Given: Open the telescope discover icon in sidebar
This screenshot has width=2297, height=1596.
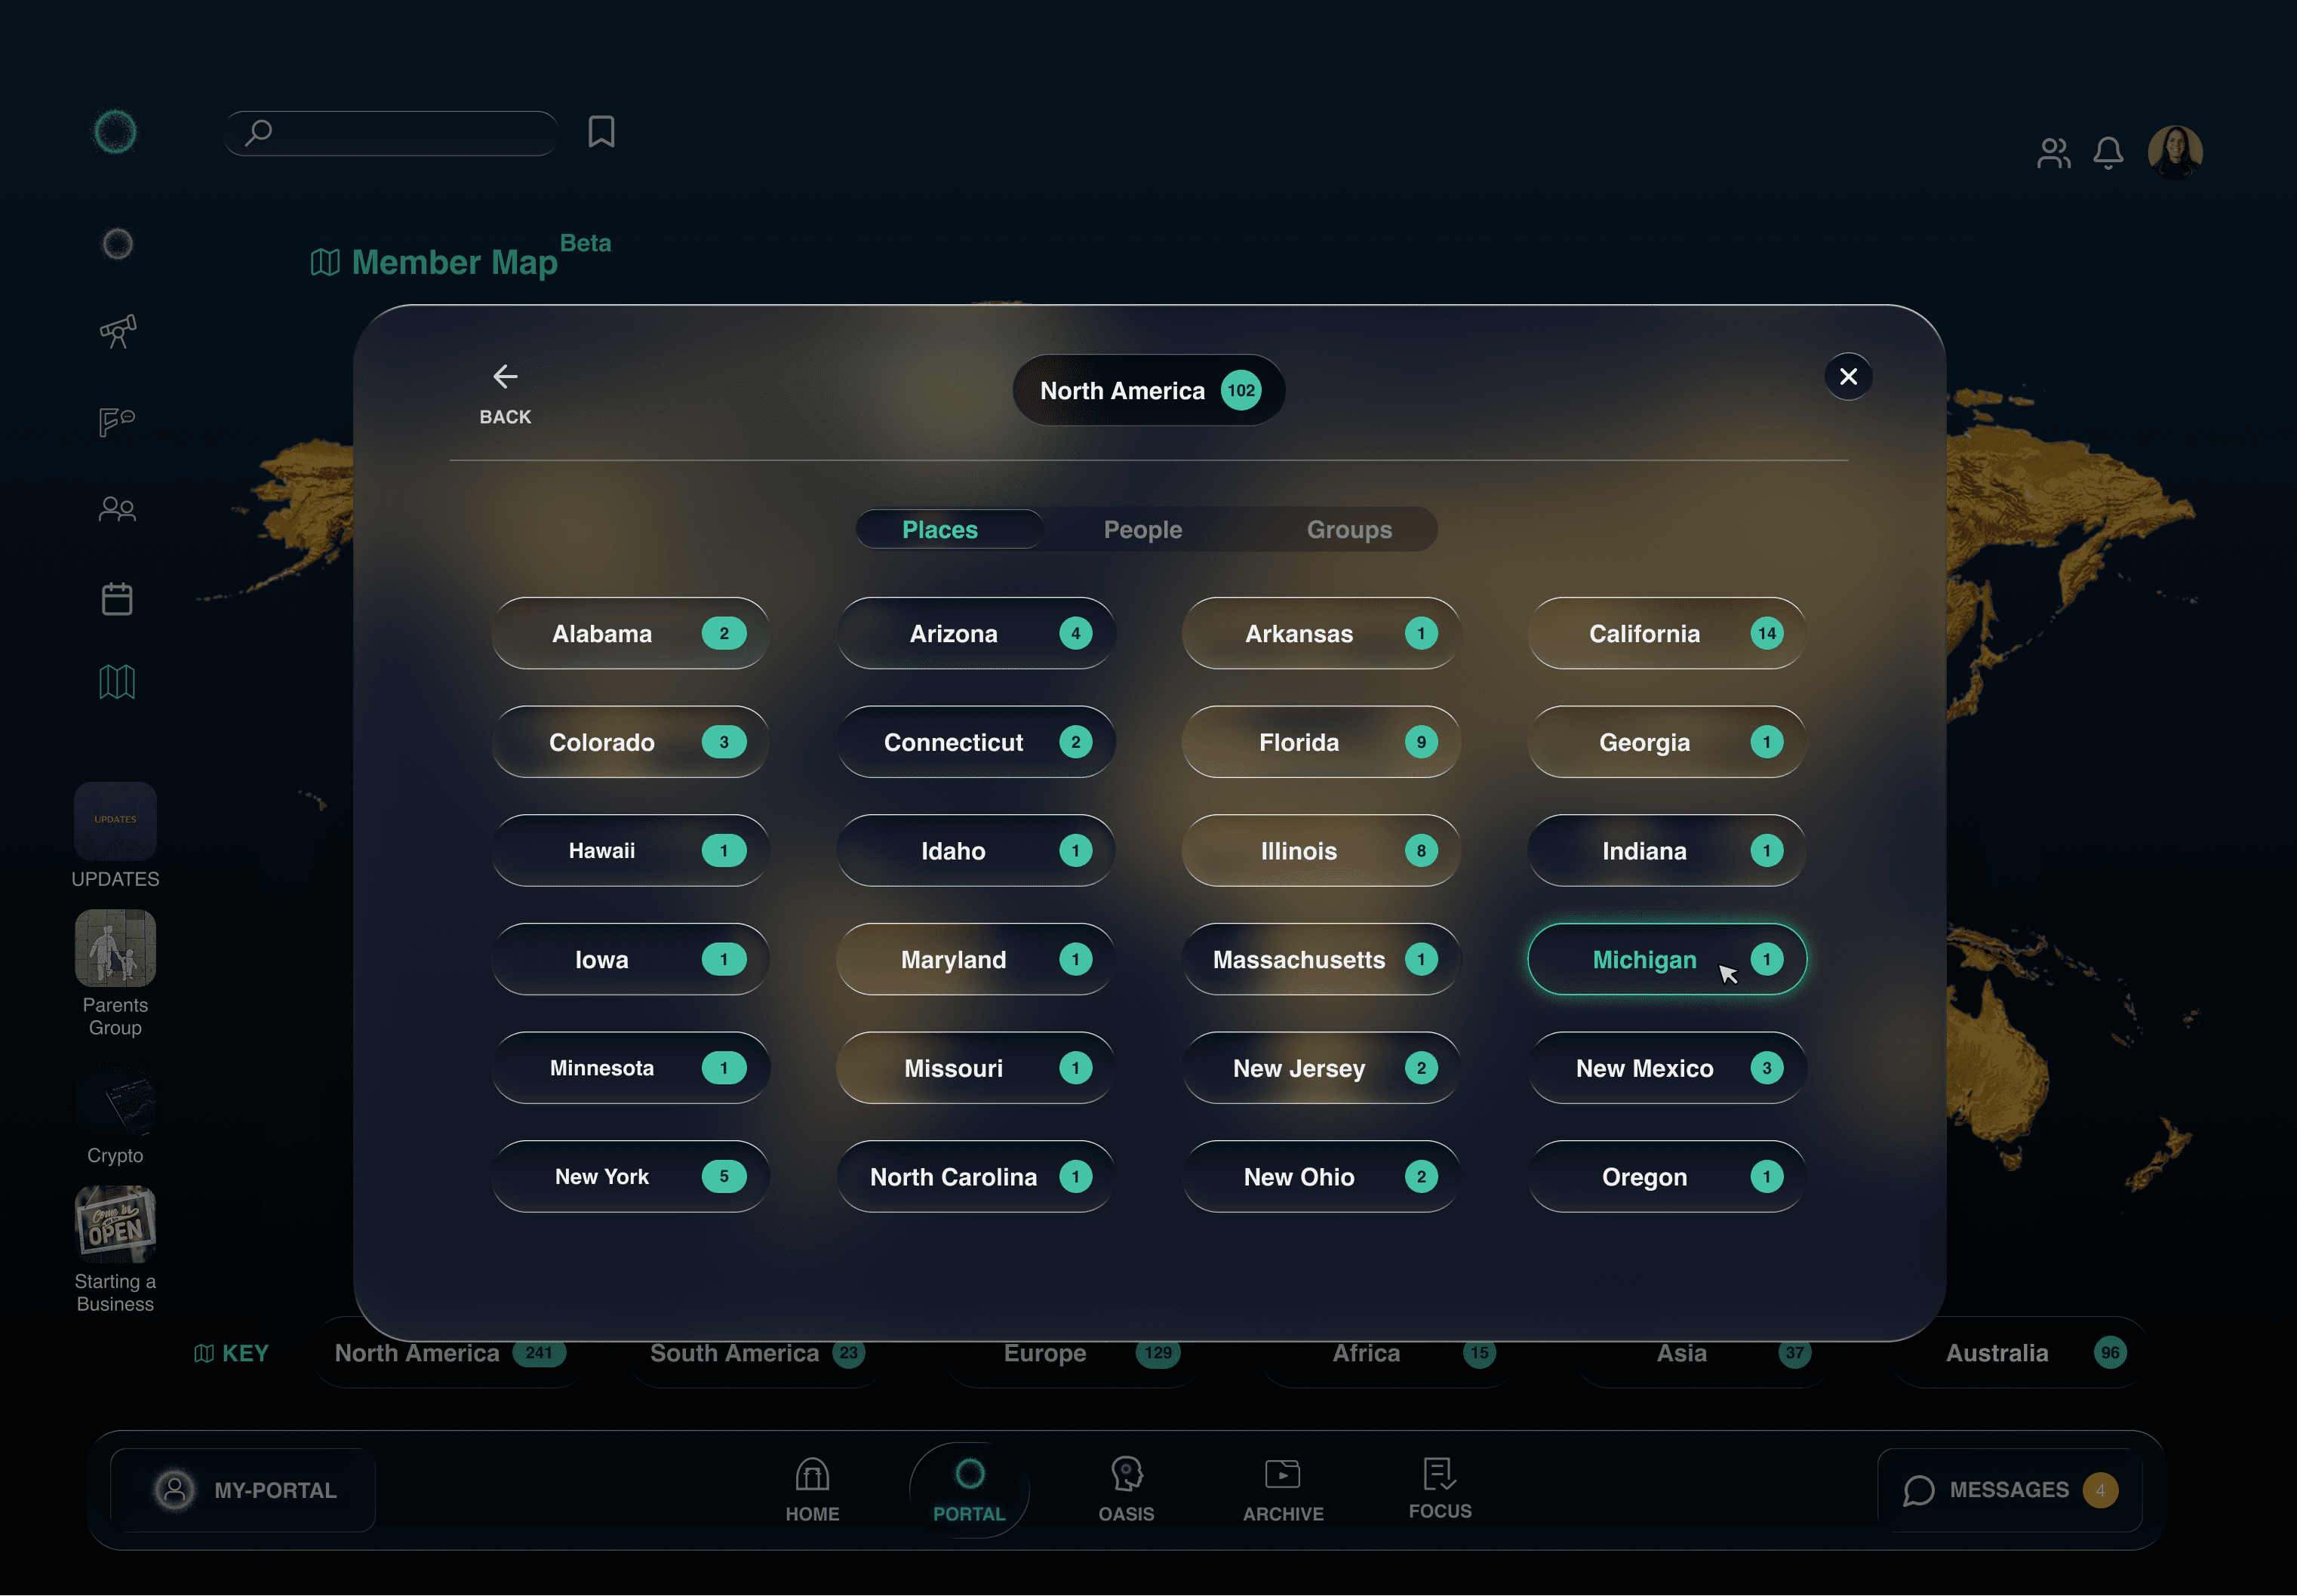Looking at the screenshot, I should (117, 331).
